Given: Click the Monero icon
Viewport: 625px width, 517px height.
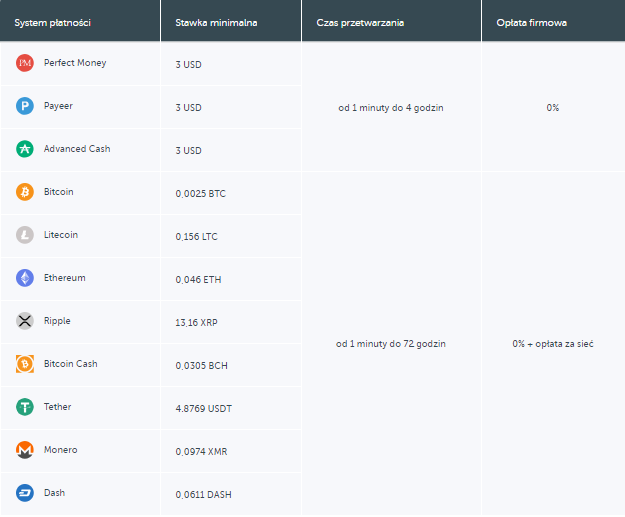Looking at the screenshot, I should [x=25, y=450].
